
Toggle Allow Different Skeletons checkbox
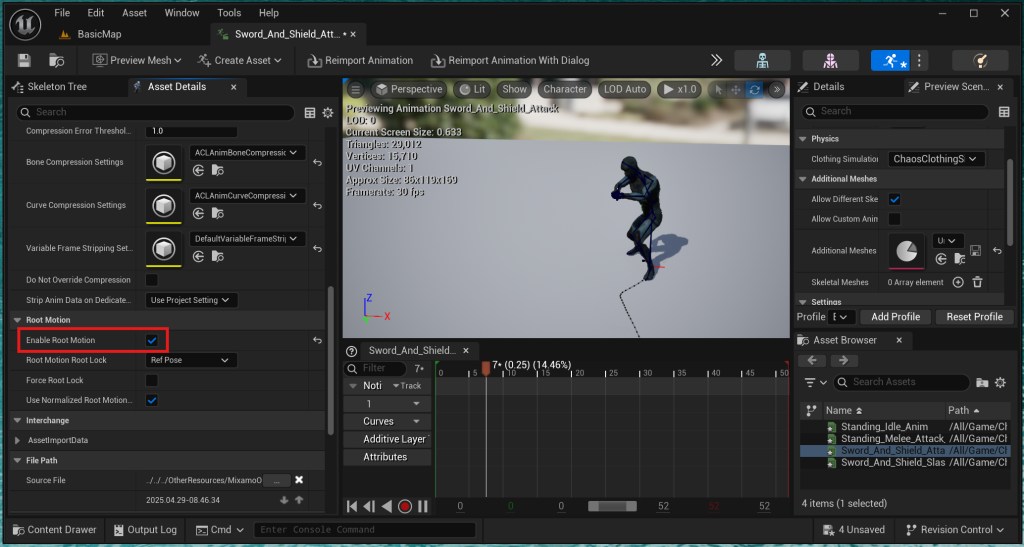(895, 199)
